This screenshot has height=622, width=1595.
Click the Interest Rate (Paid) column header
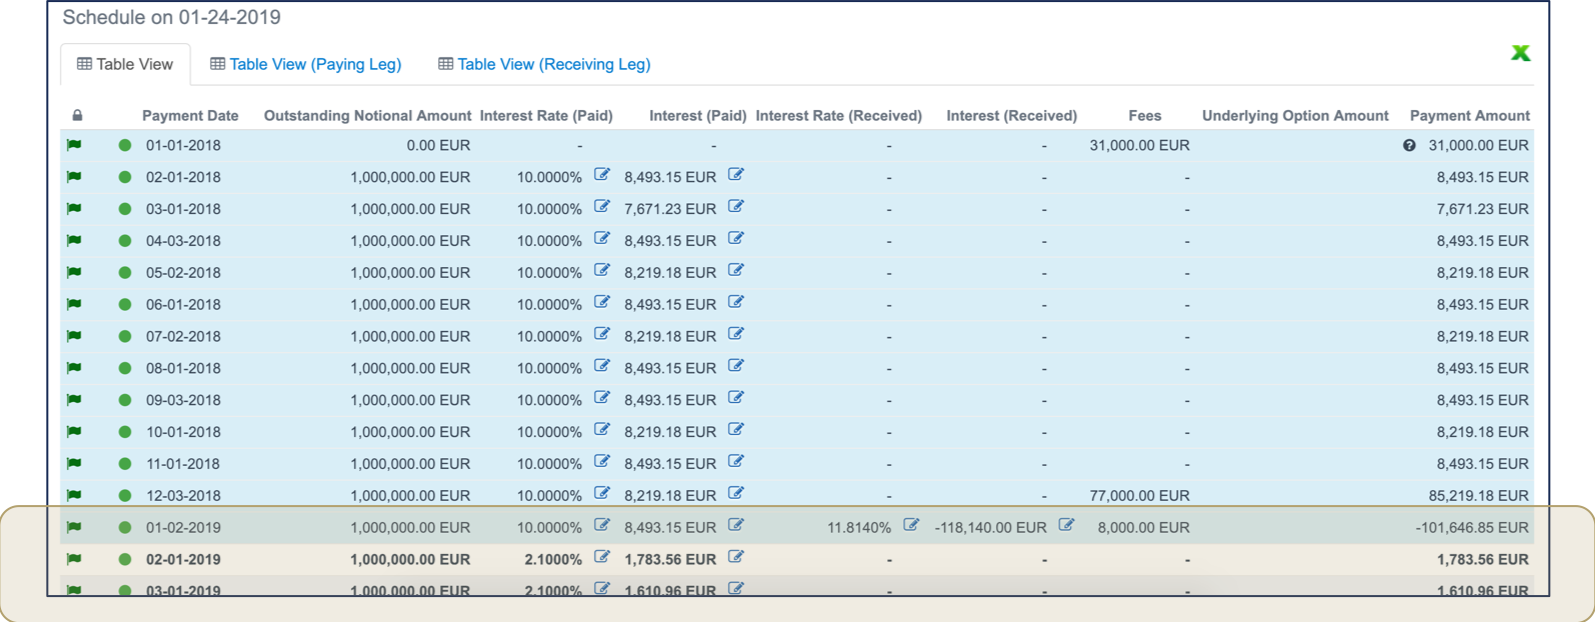click(x=546, y=116)
